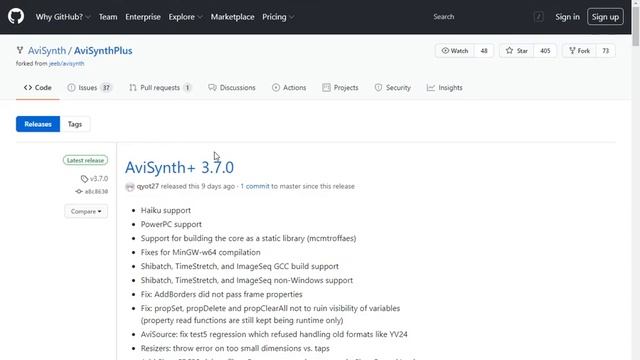Click 'Fix: AddBorders did not pass frame properties' text

tap(222, 294)
